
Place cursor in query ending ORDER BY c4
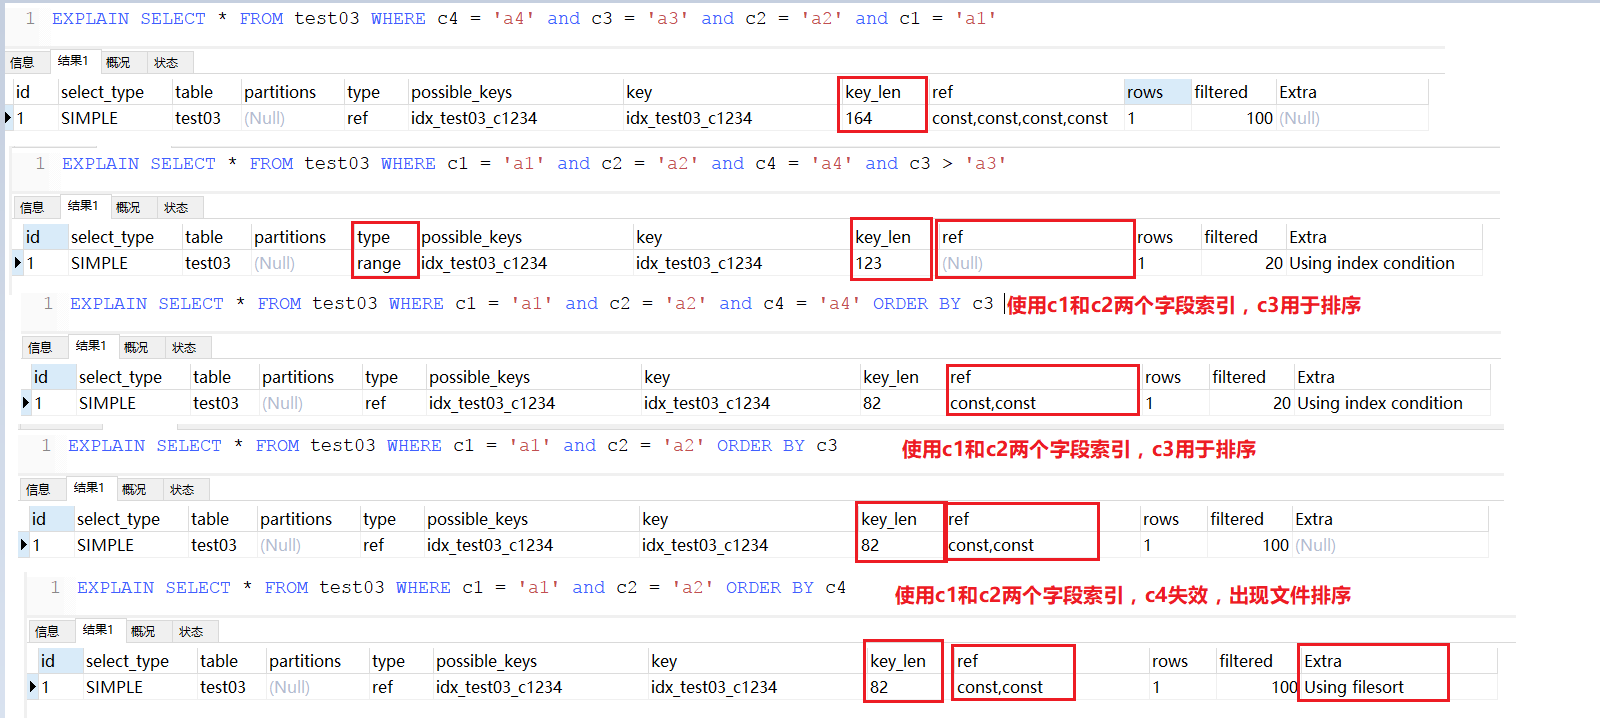point(461,588)
